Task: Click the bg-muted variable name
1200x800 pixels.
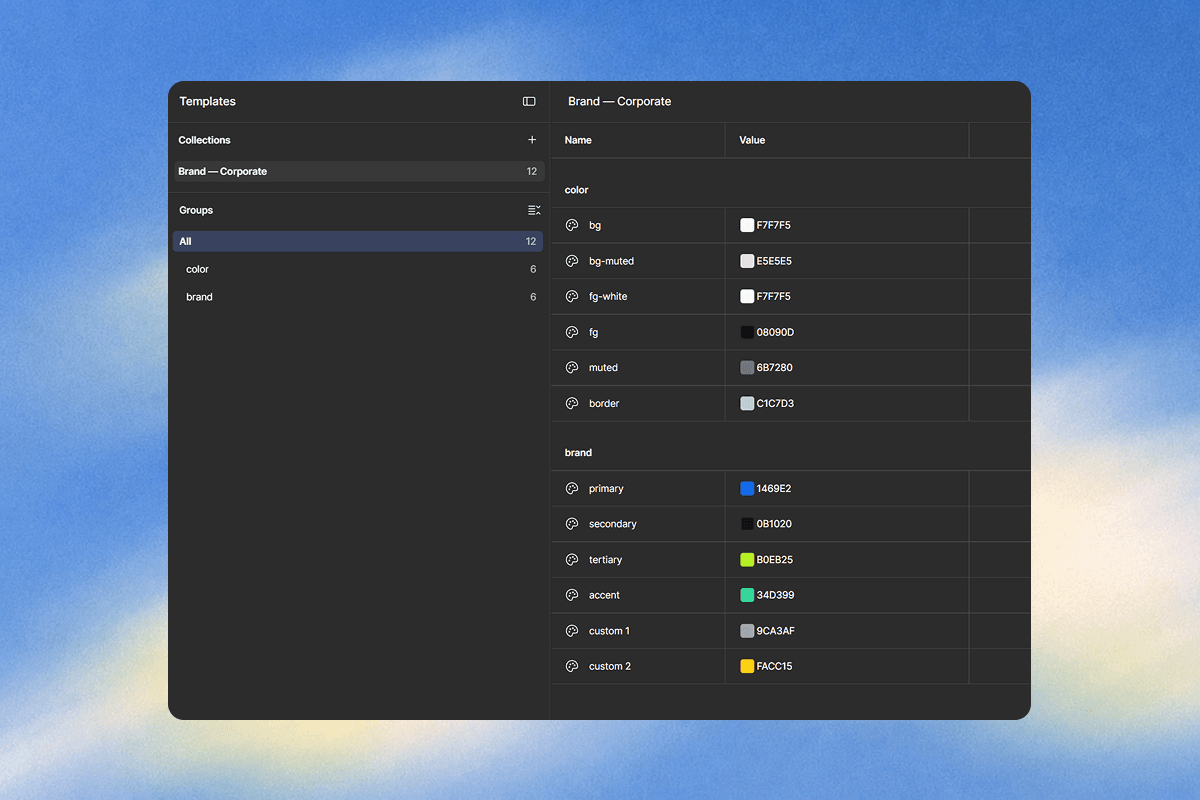Action: 611,261
